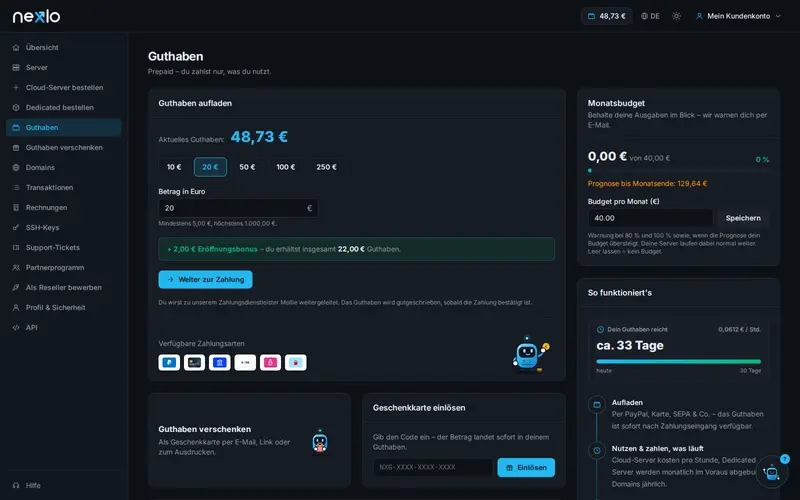Click the PayPal payment icon
The image size is (800, 500).
(x=169, y=363)
